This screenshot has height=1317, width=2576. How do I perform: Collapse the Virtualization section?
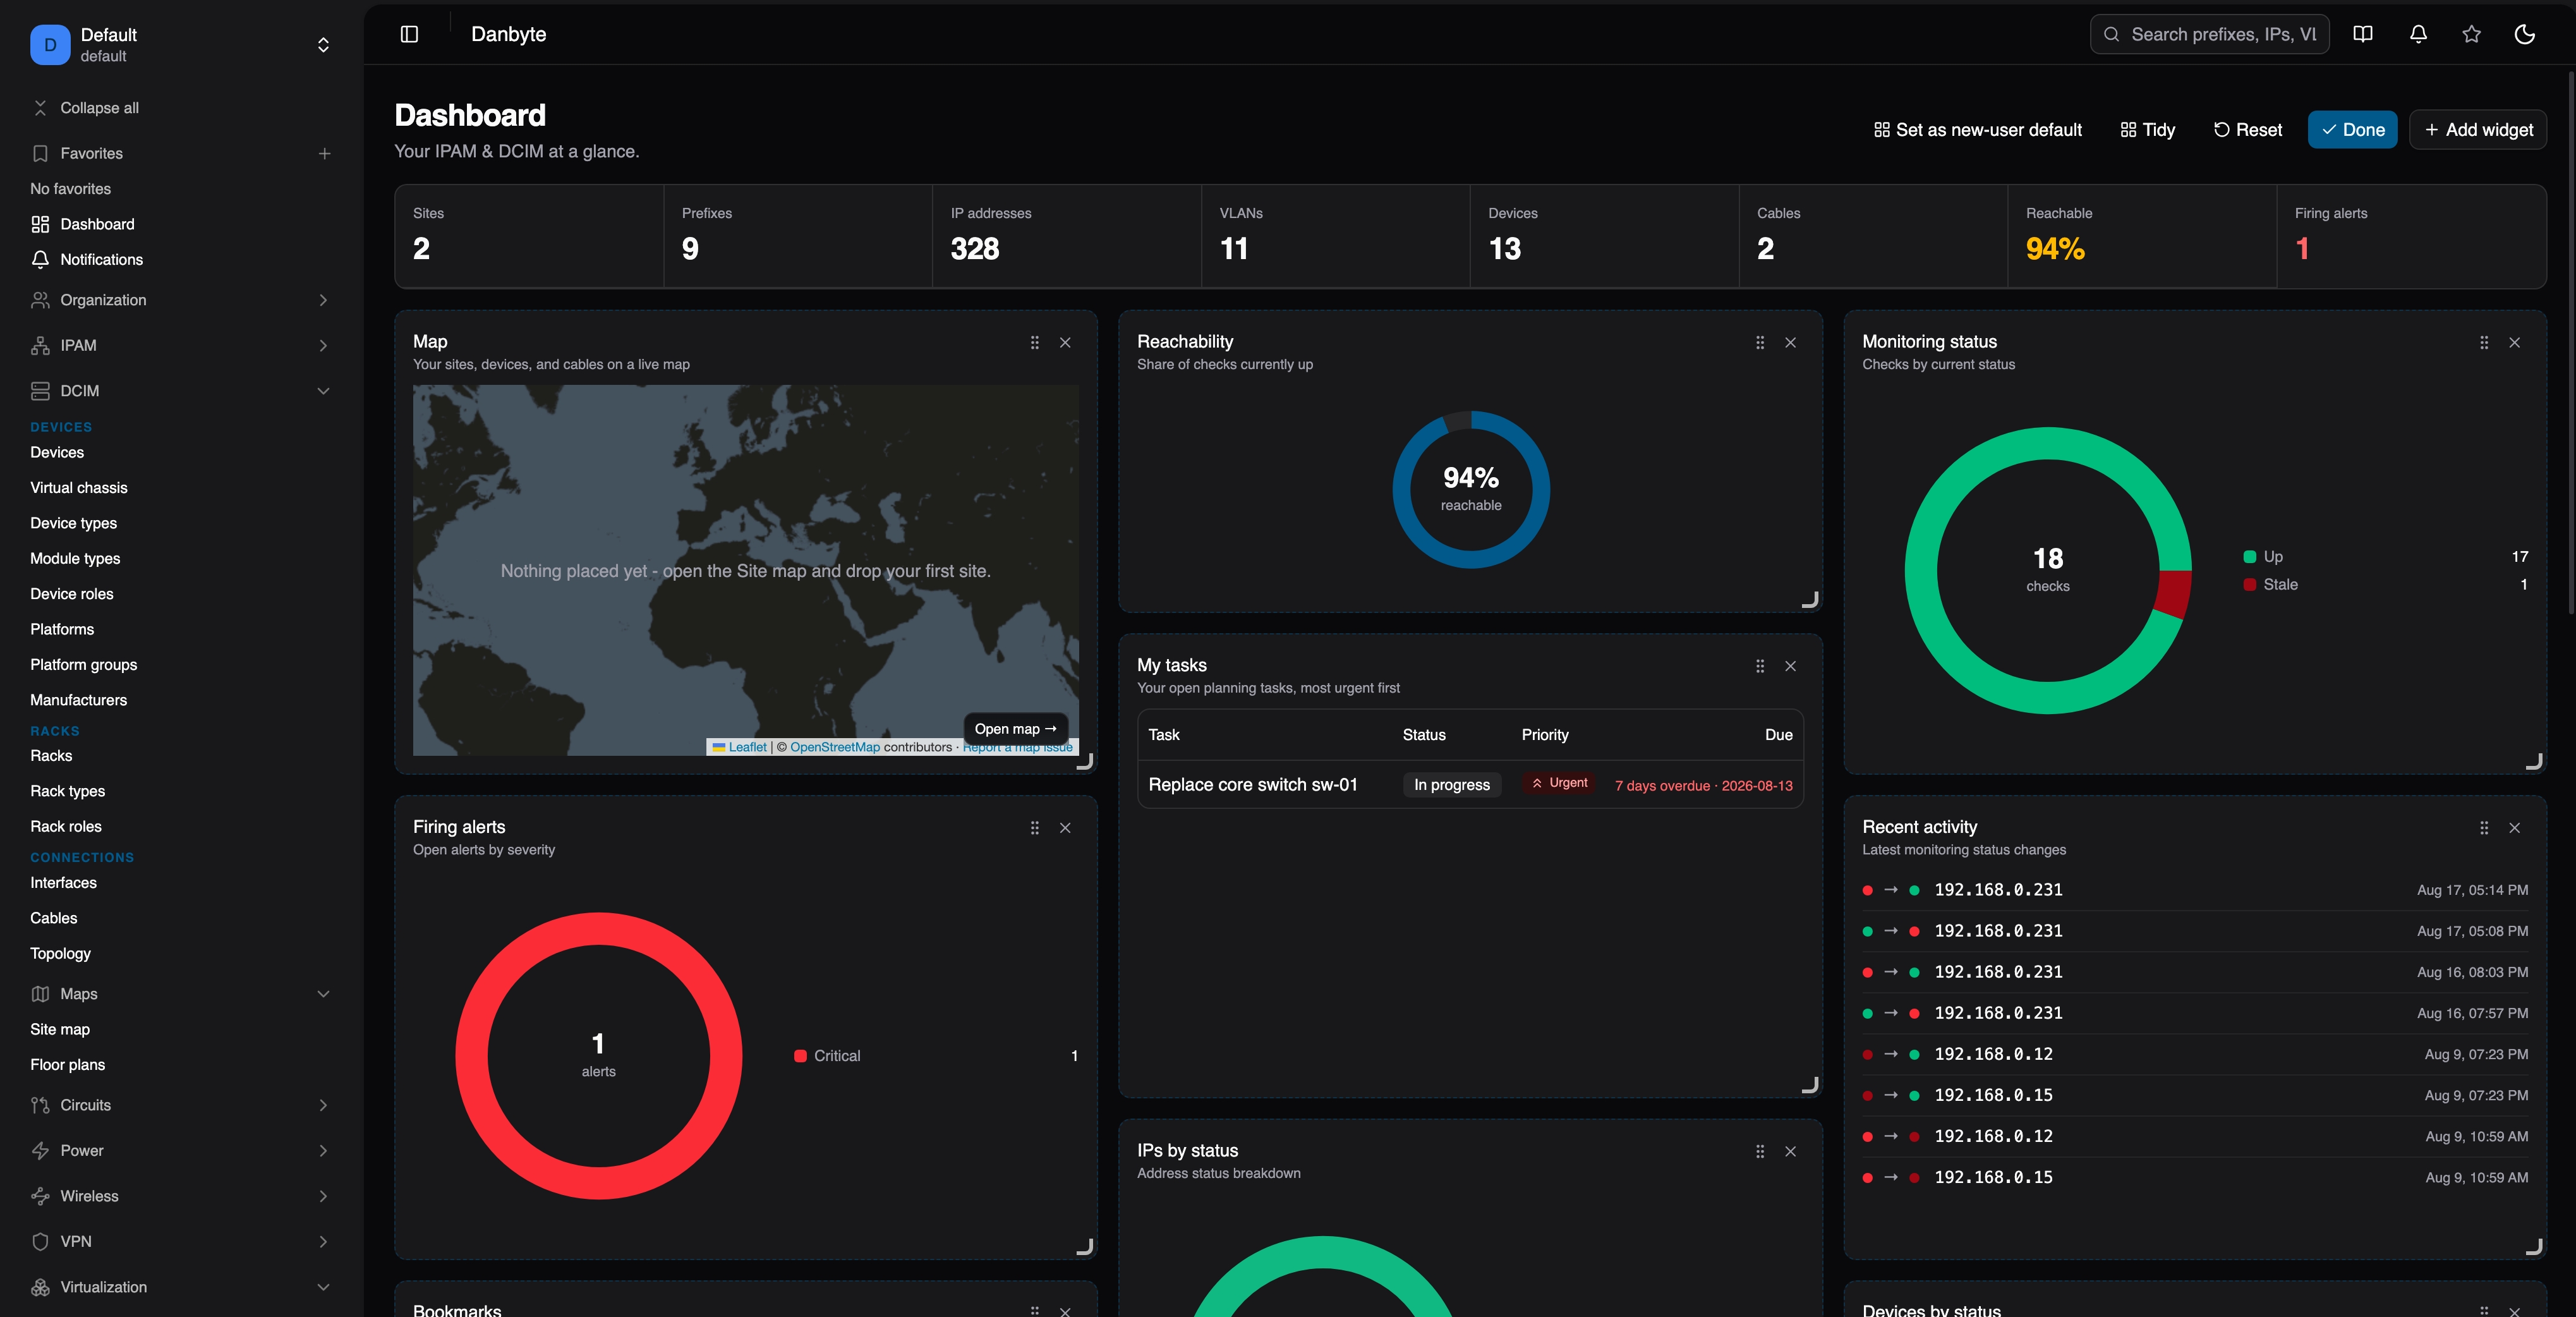[x=181, y=1287]
